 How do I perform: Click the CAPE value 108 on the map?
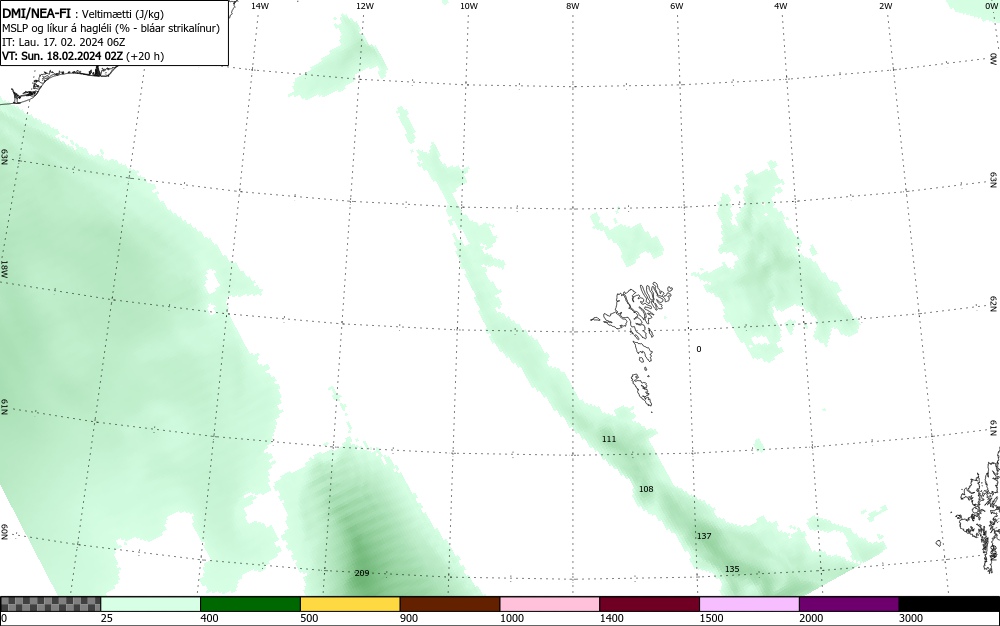pos(646,489)
